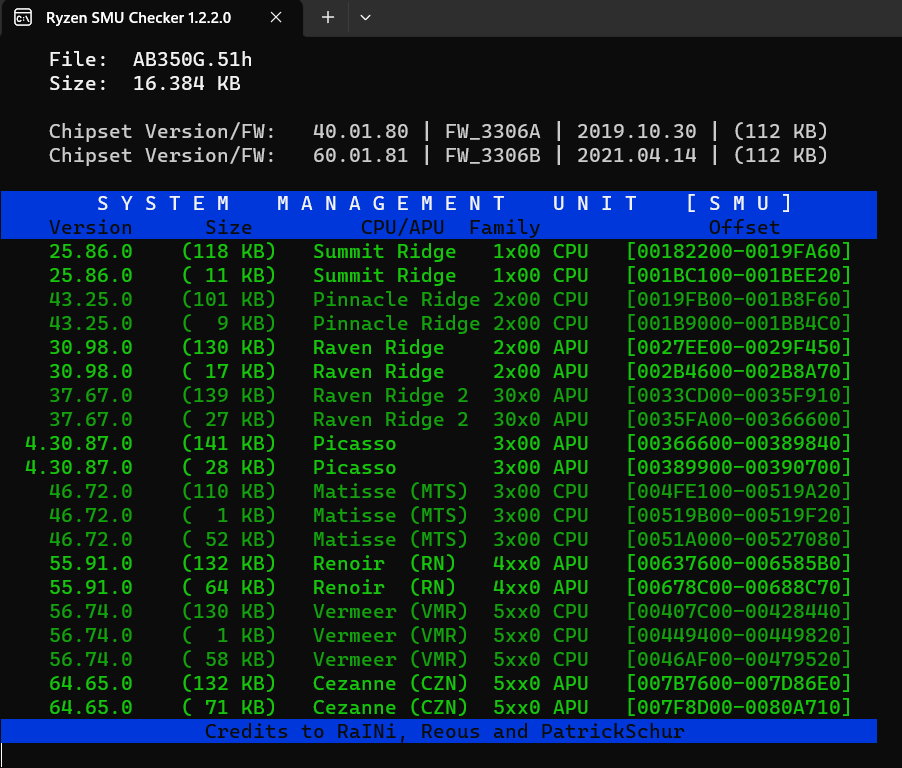Click the file name AB350G.51h
902x768 pixels.
click(x=192, y=59)
